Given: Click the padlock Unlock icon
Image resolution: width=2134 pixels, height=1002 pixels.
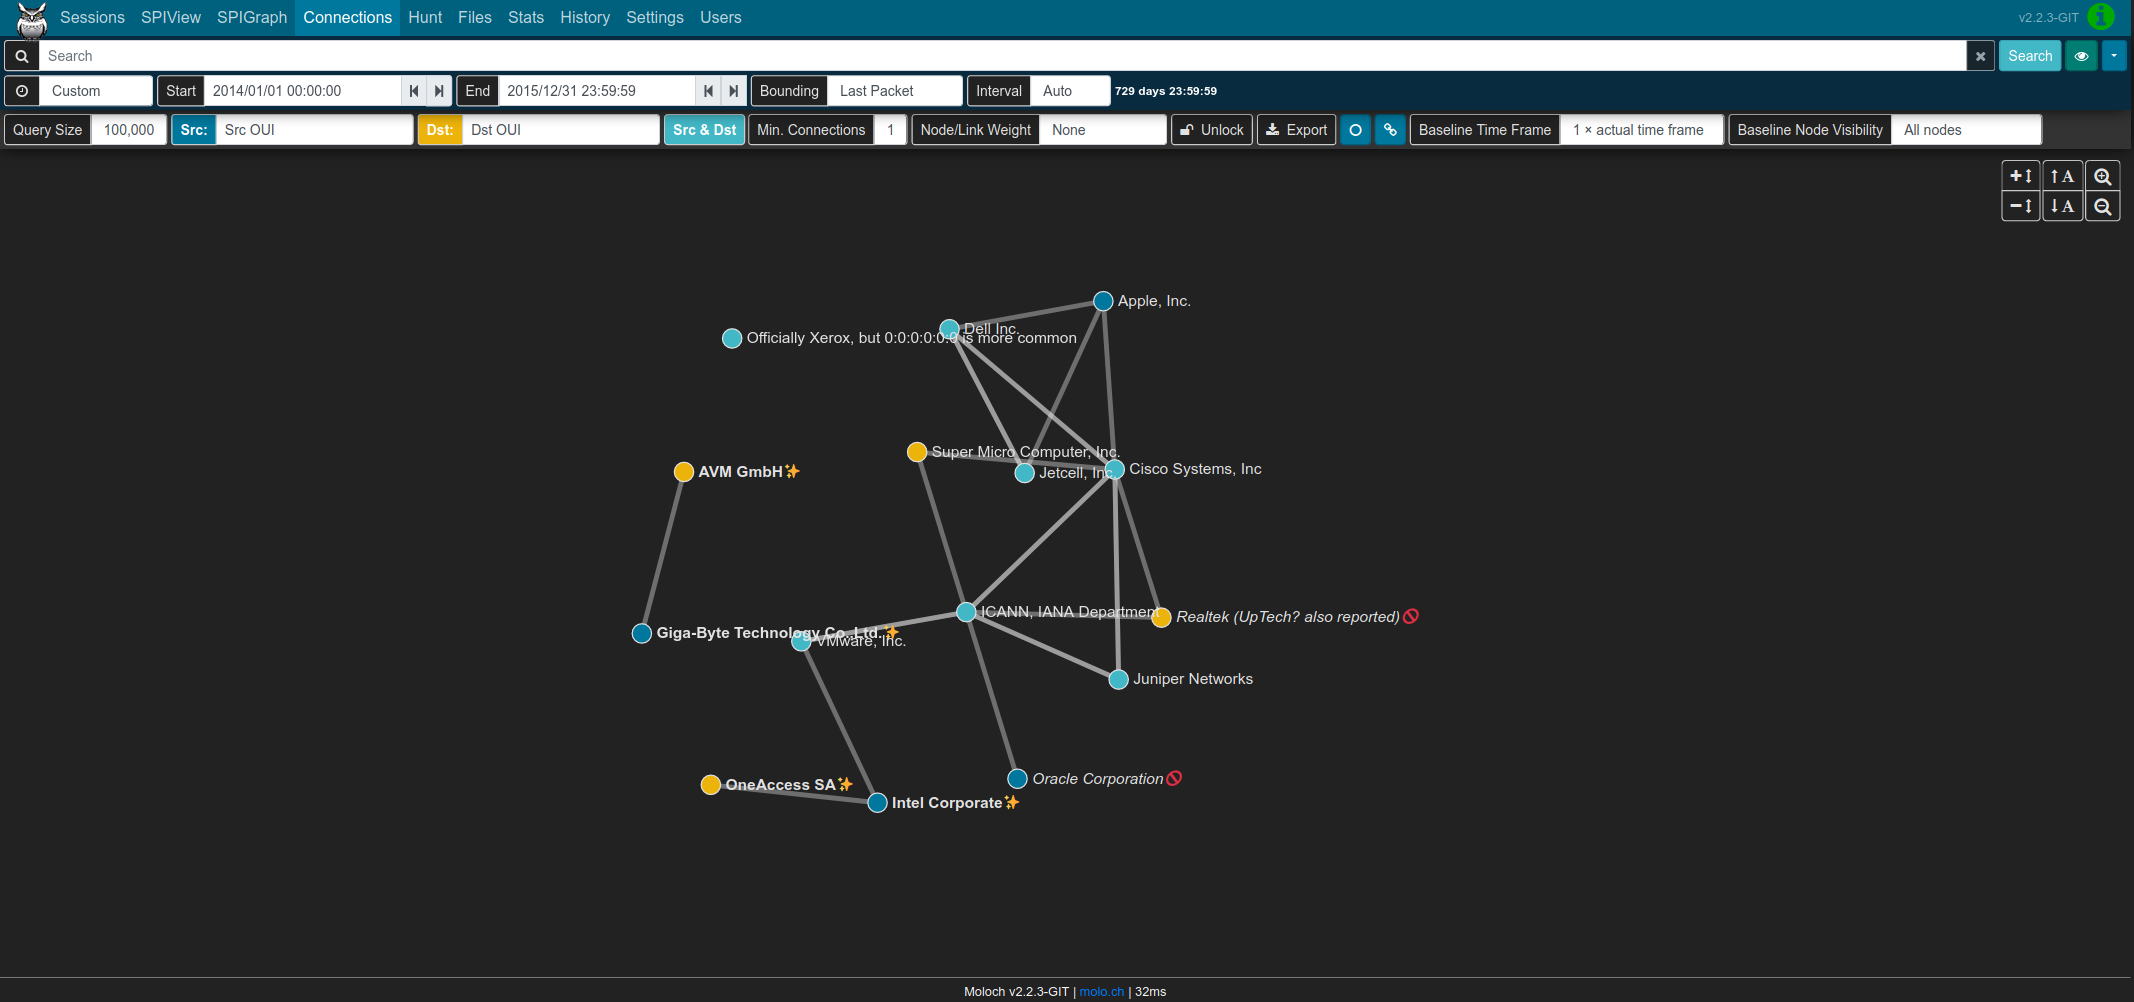Looking at the screenshot, I should [x=1186, y=129].
